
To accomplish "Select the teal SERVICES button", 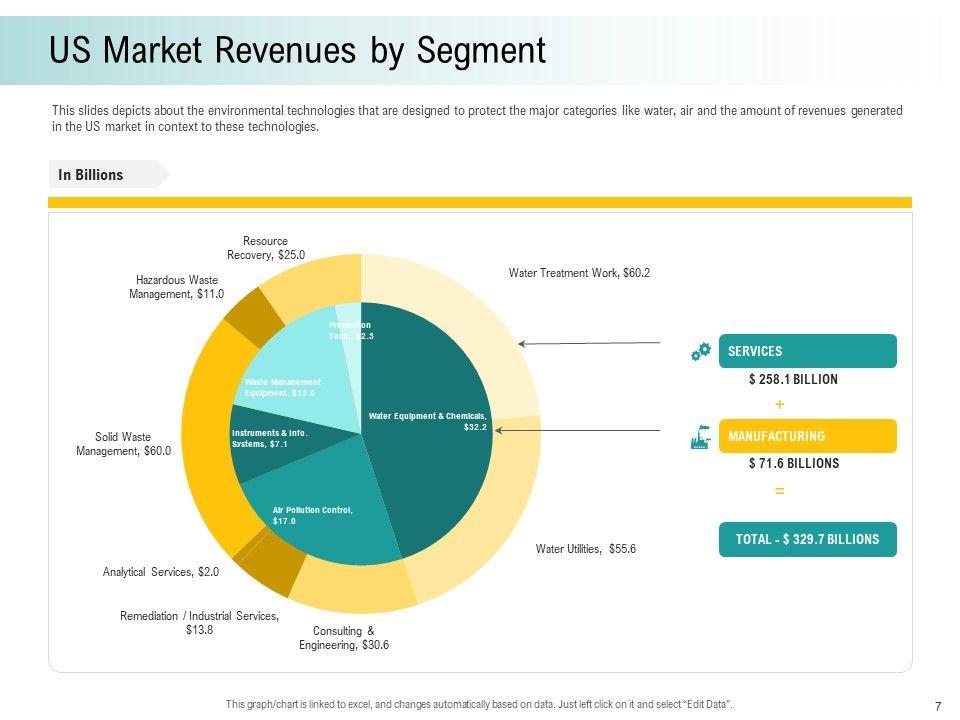I will (x=808, y=351).
